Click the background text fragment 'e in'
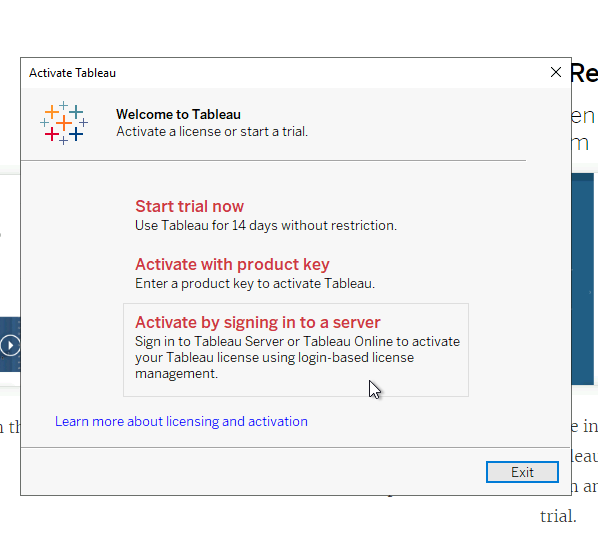Screen dimensions: 598x536 pos(584,426)
